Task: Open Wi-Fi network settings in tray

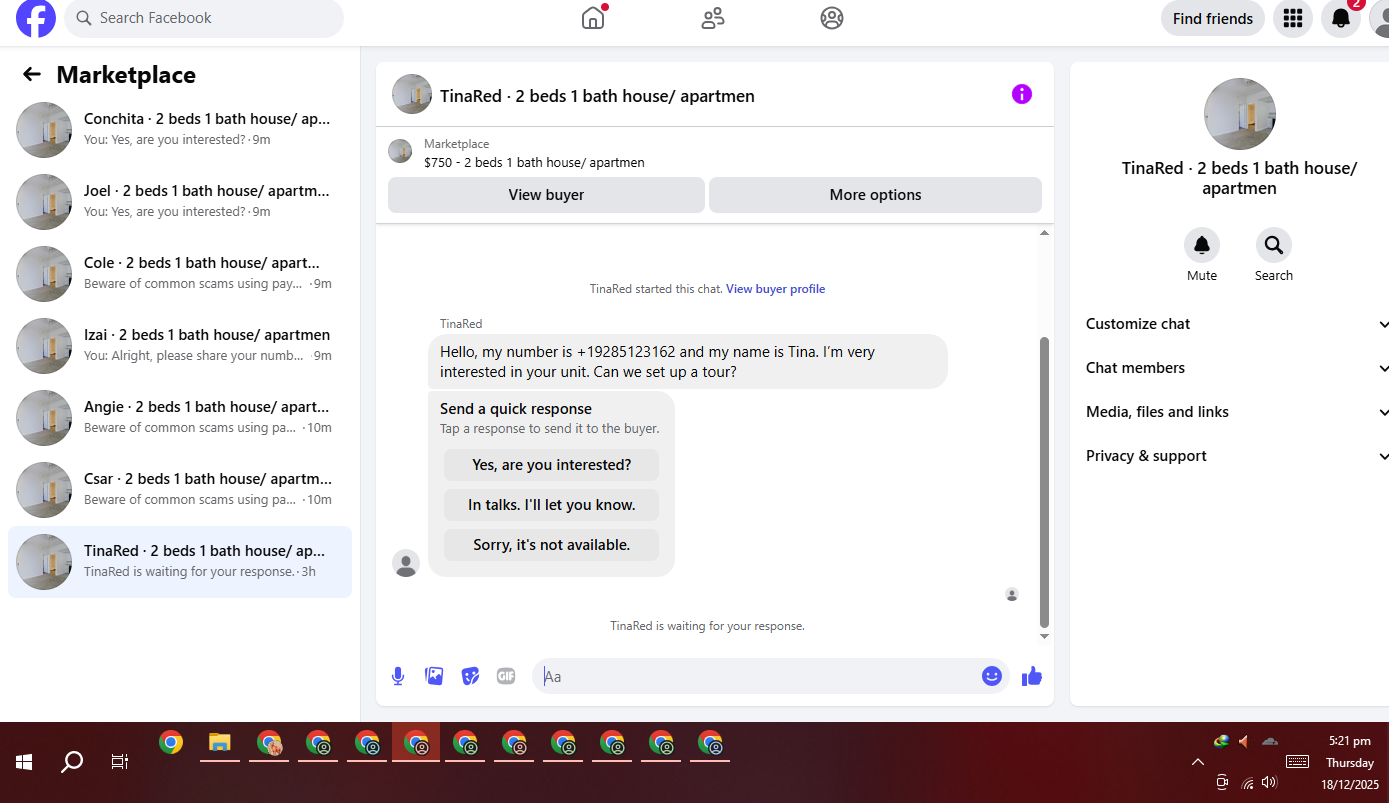Action: [x=1247, y=782]
